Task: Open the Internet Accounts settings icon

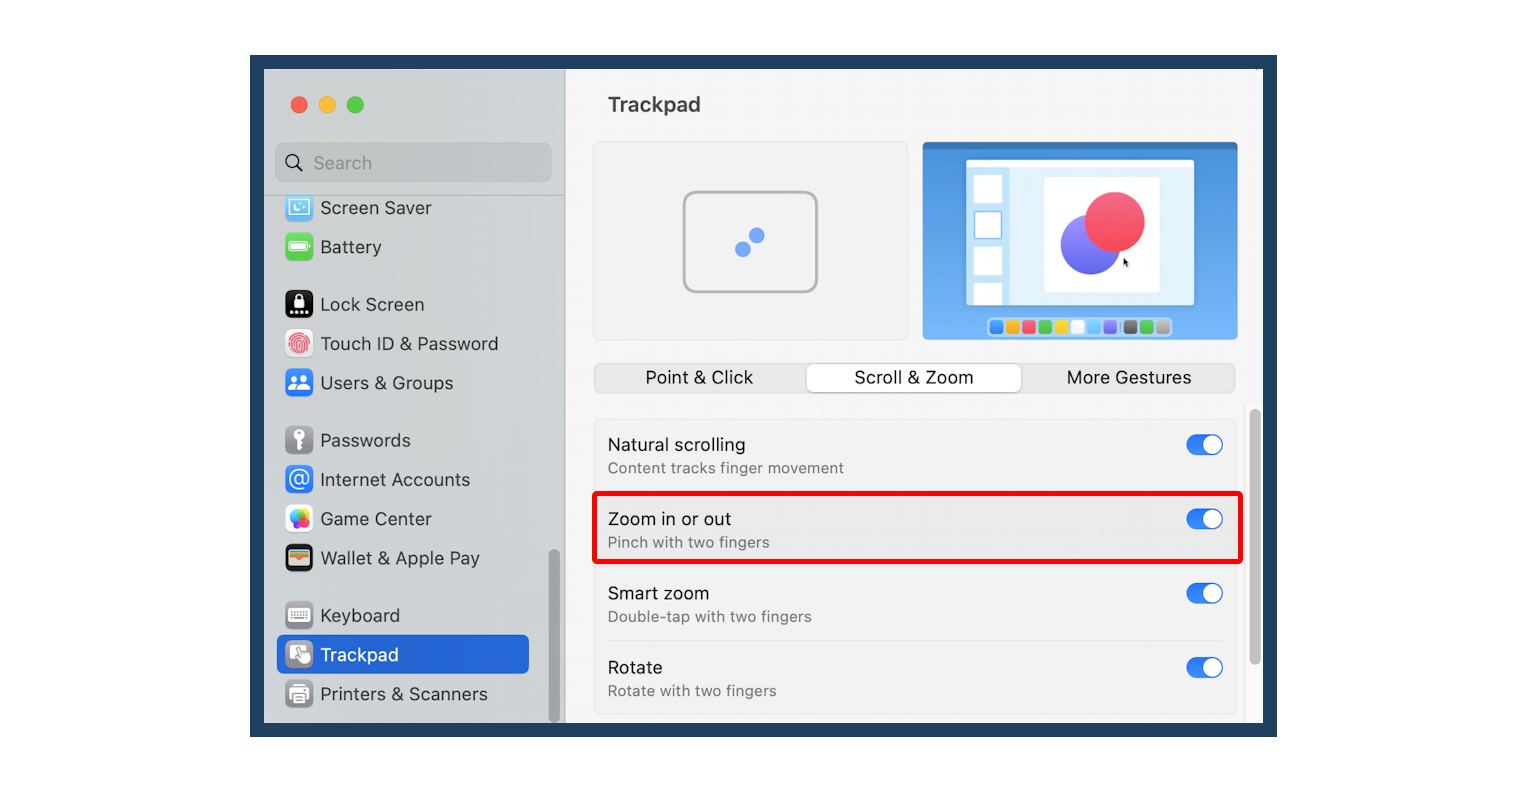Action: pos(299,479)
